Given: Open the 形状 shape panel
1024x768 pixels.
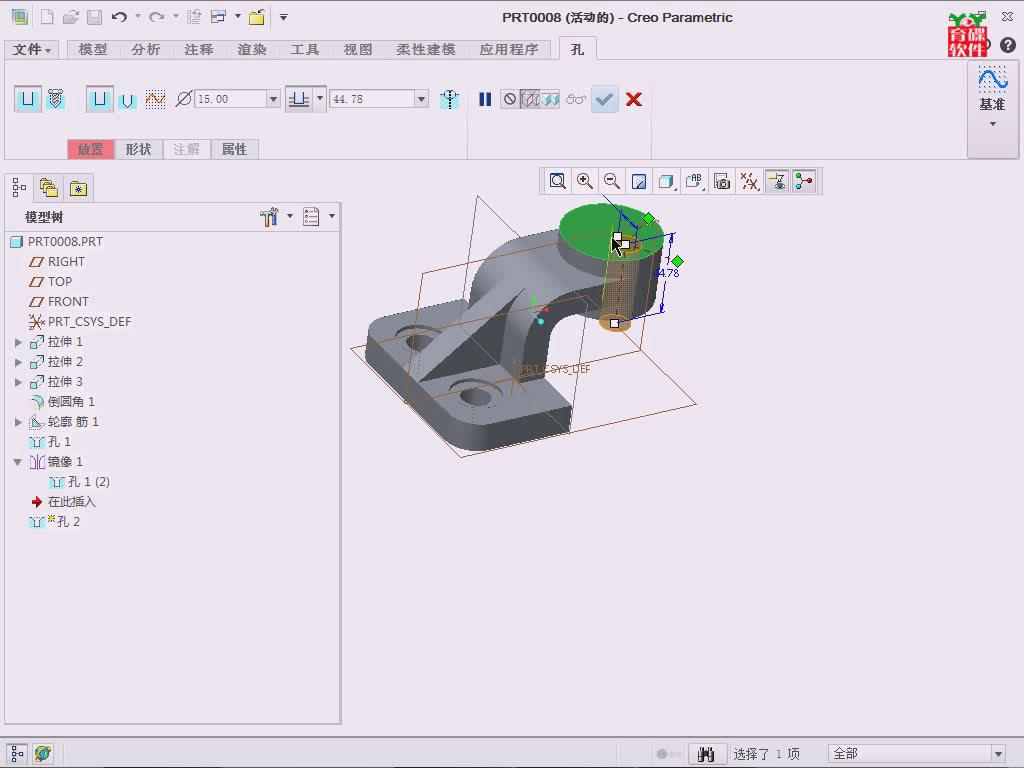Looking at the screenshot, I should point(138,150).
